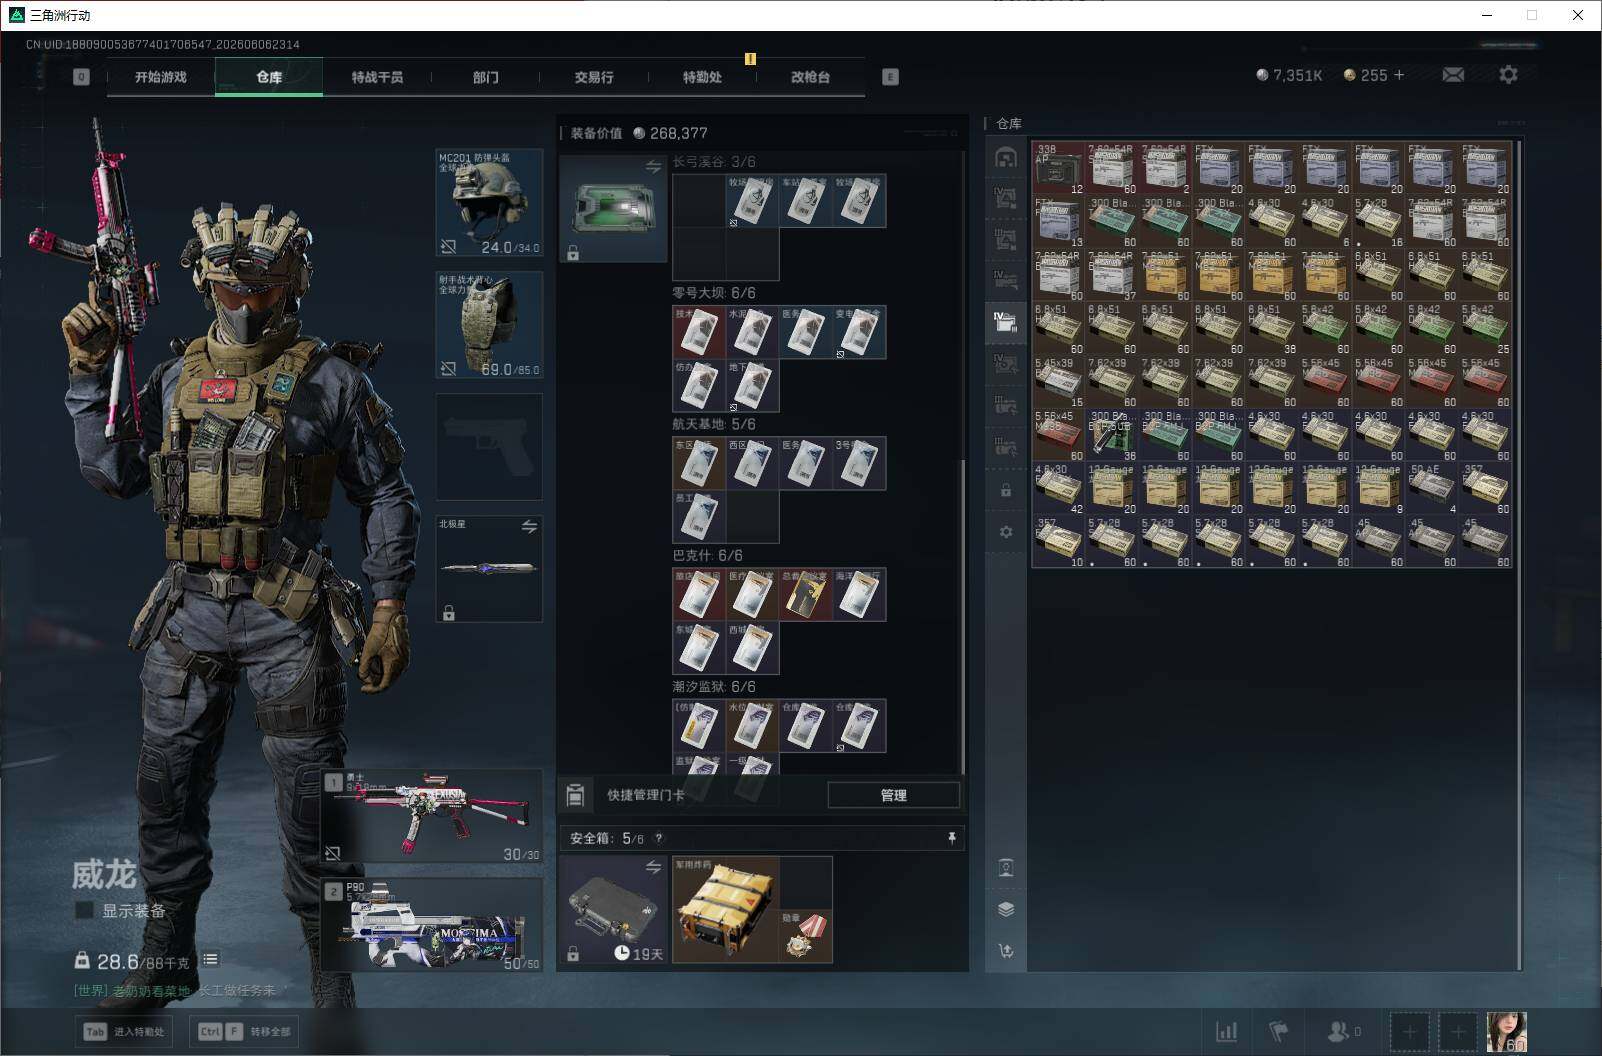Click the Ctrl F 转移全部 button
Image resolution: width=1602 pixels, height=1056 pixels.
[x=244, y=1031]
